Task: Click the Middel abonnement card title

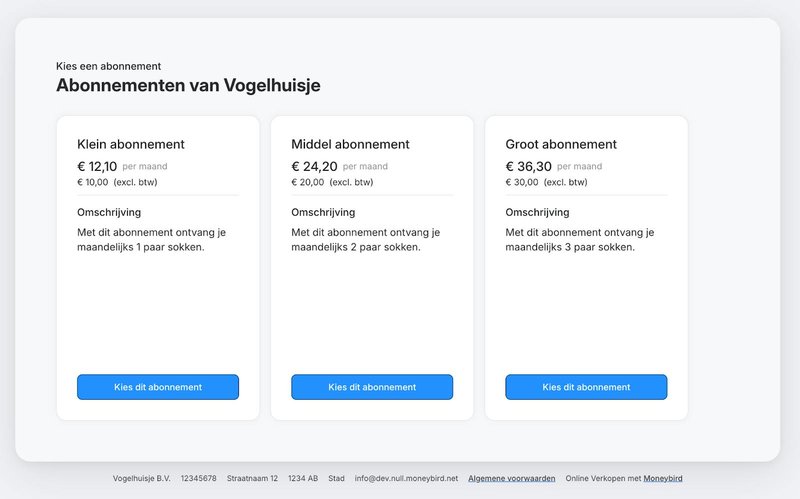Action: coord(350,144)
